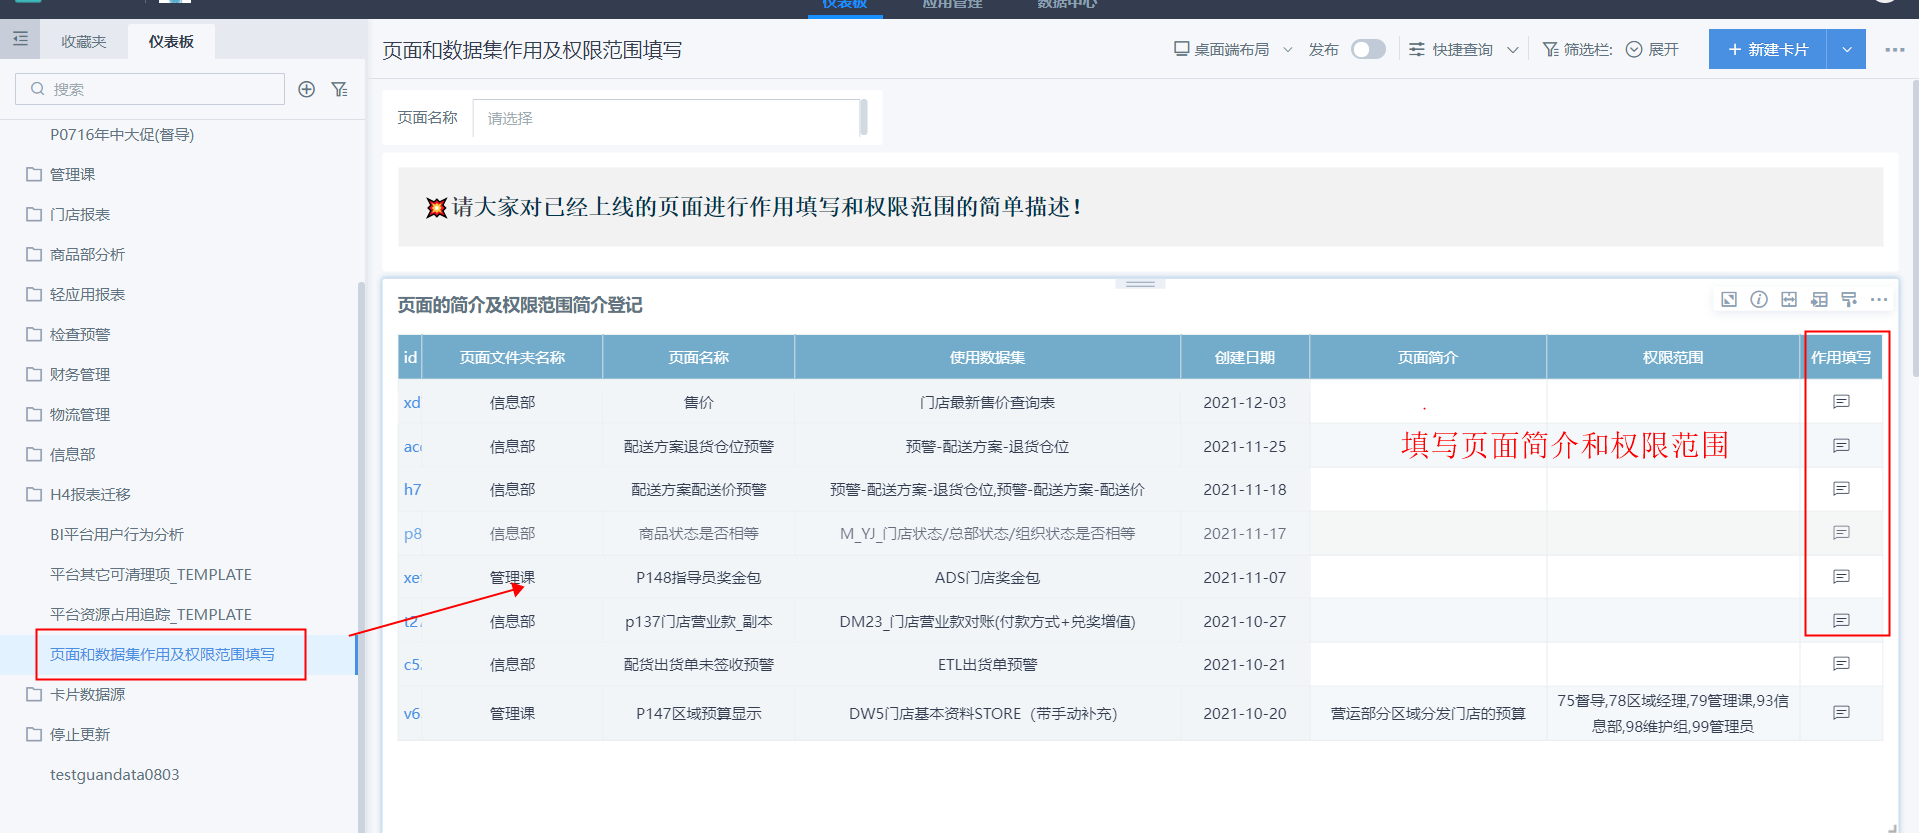
Task: Toggle the 发布 publish switch
Action: [x=1368, y=49]
